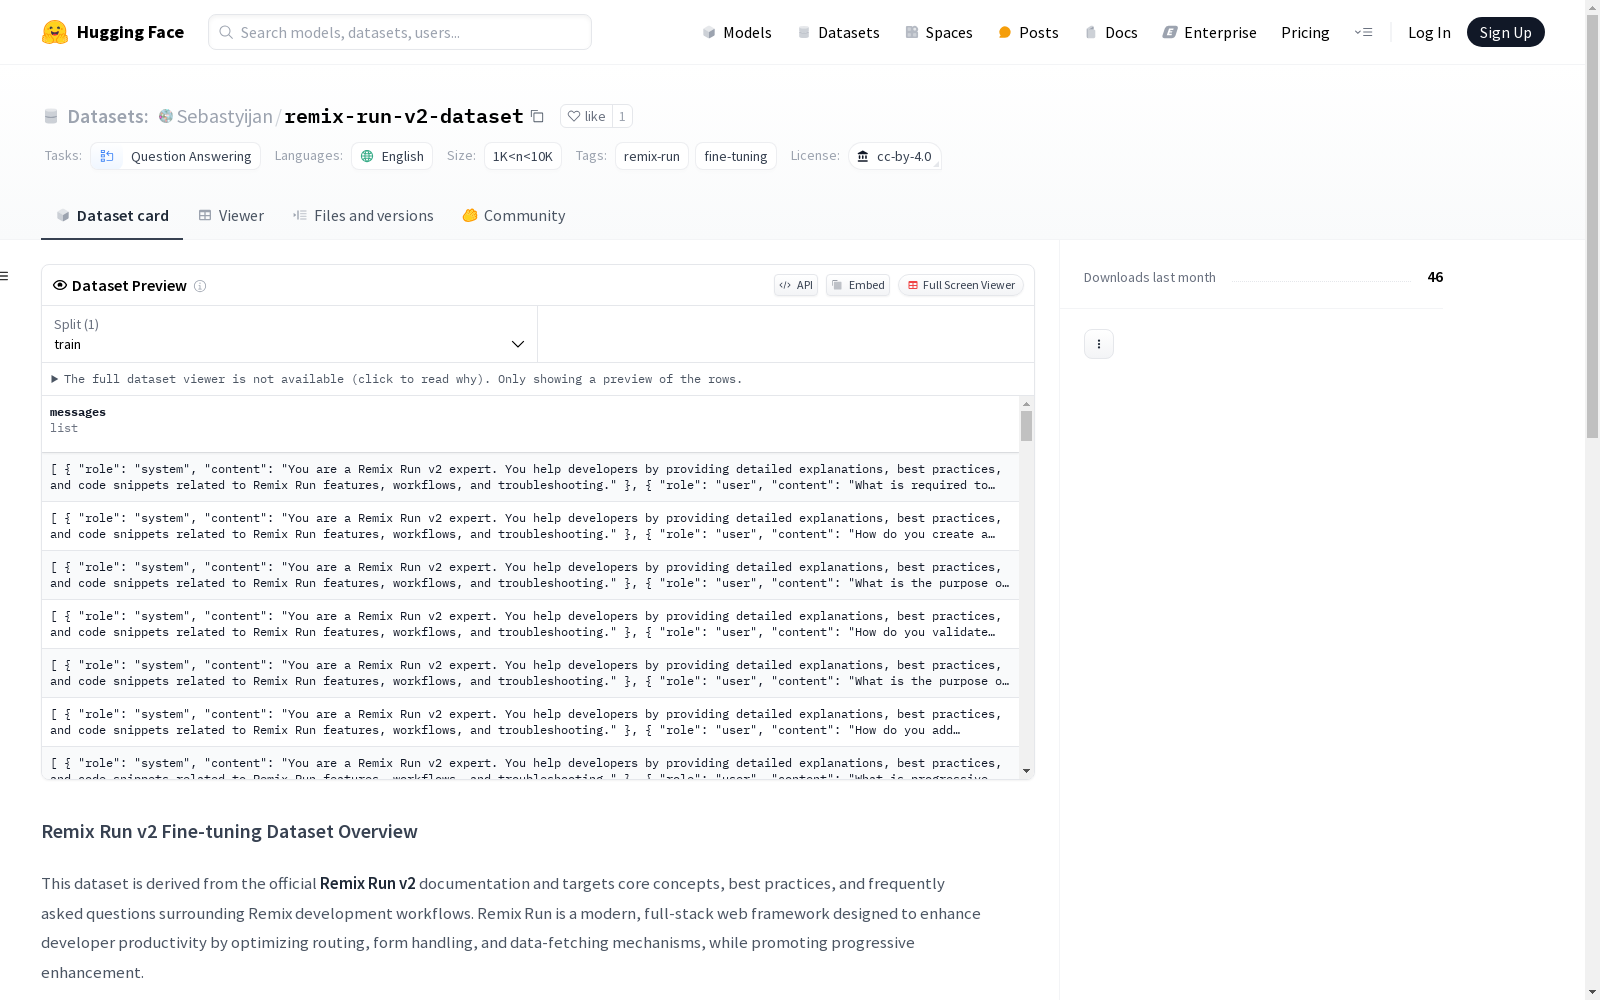Open the API button in Dataset Preview
Viewport: 1600px width, 1000px height.
[x=796, y=285]
